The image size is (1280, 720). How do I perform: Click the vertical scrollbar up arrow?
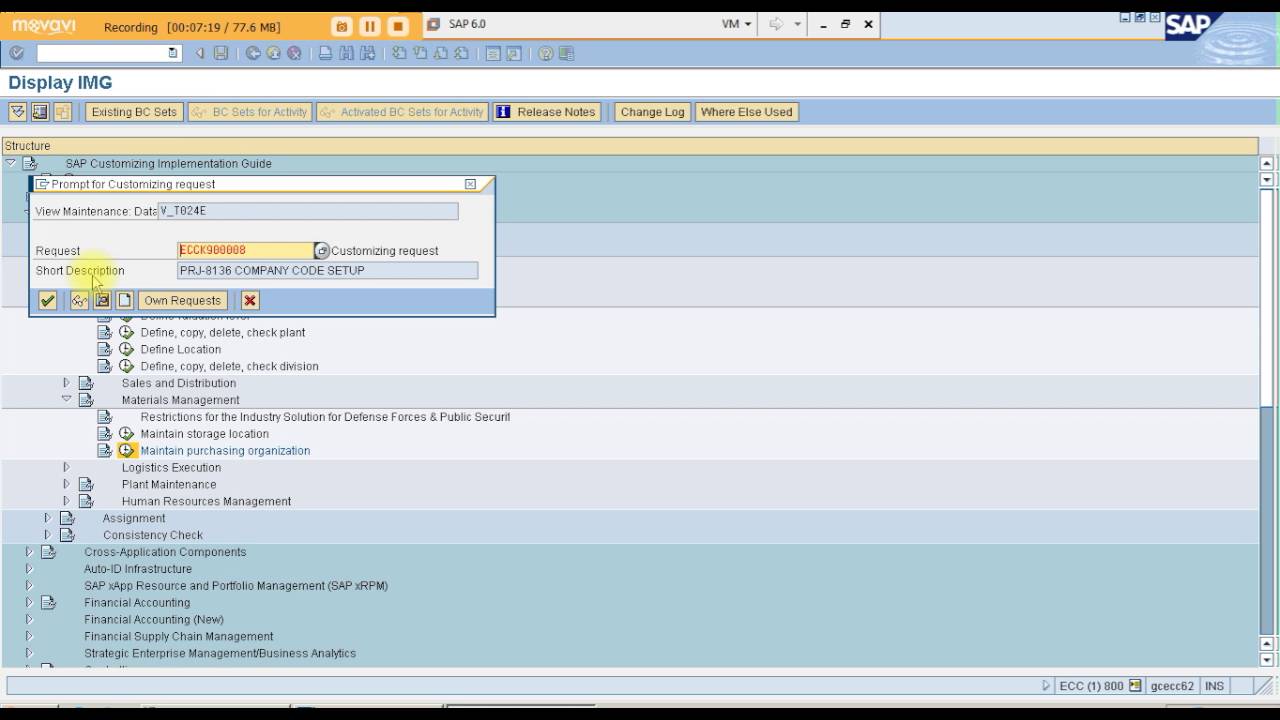pos(1267,163)
